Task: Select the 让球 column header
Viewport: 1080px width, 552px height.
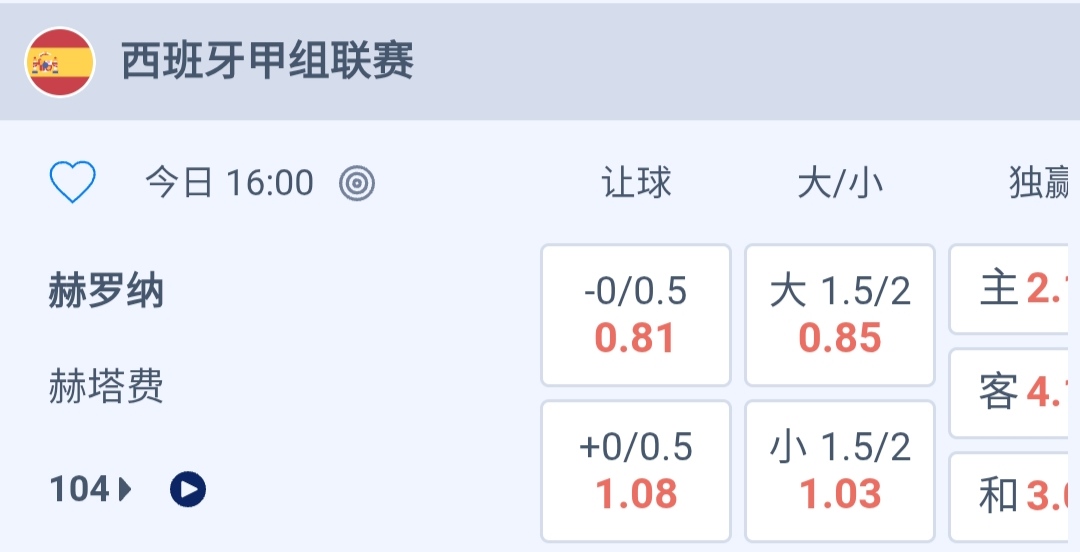Action: (x=636, y=183)
